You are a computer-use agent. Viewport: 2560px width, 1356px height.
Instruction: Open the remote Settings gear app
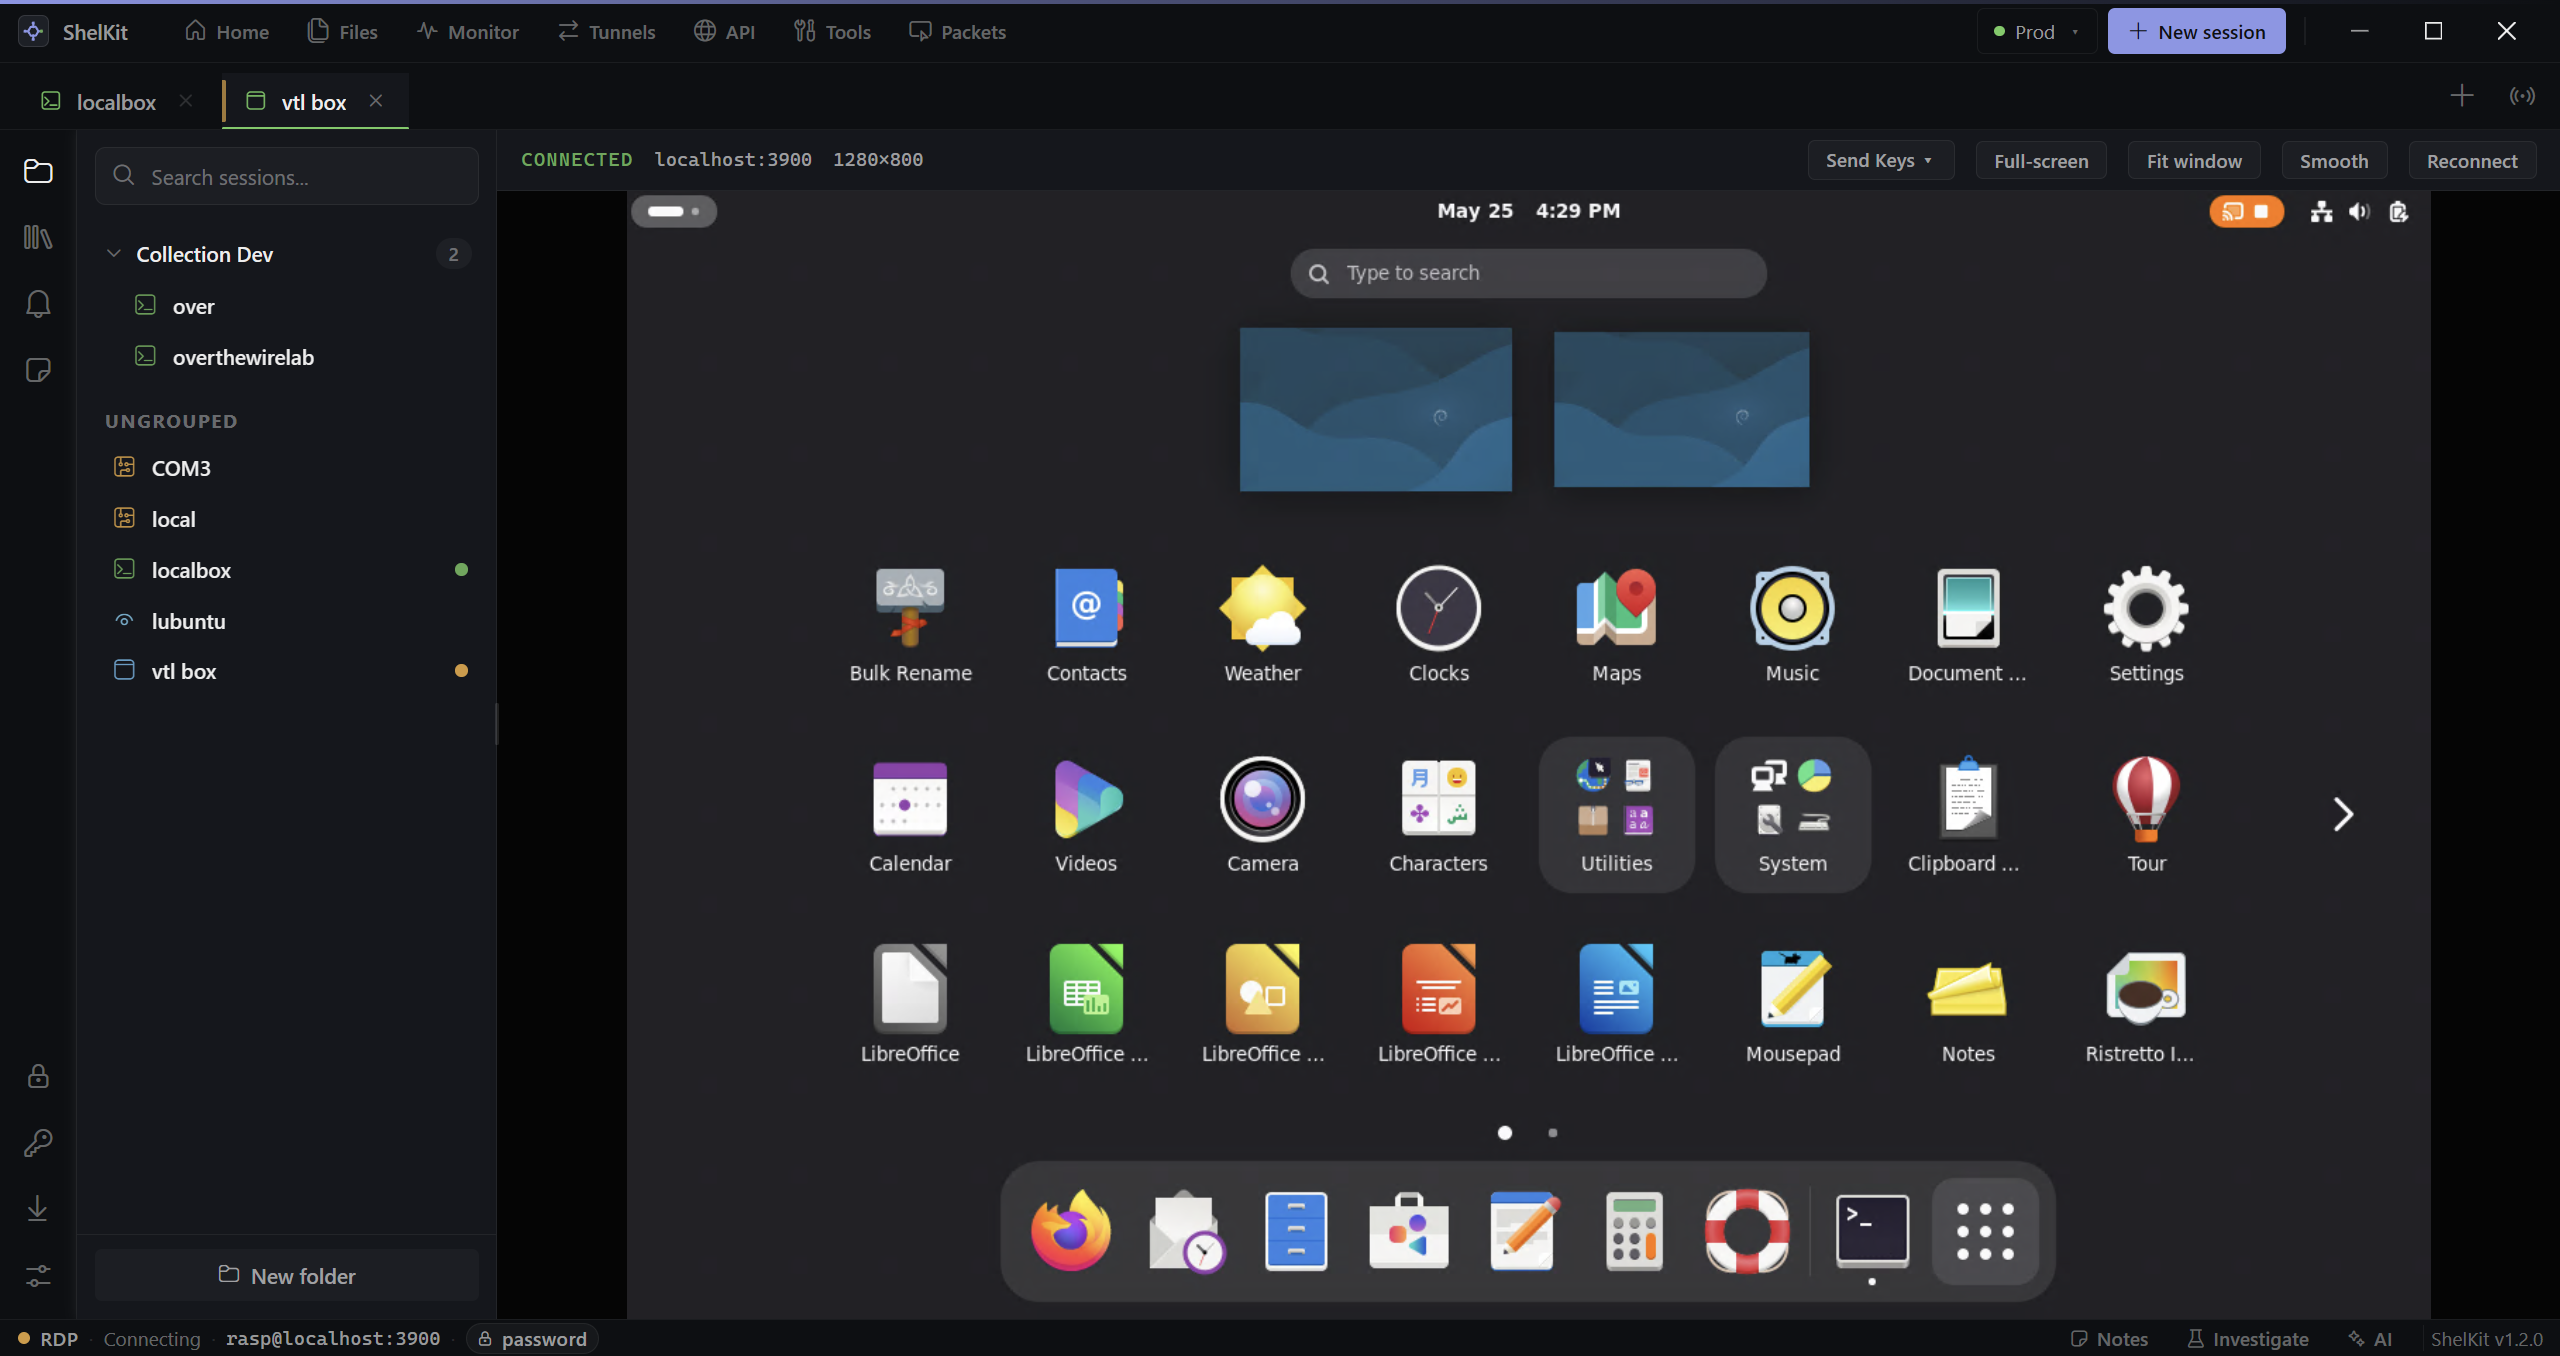2146,625
